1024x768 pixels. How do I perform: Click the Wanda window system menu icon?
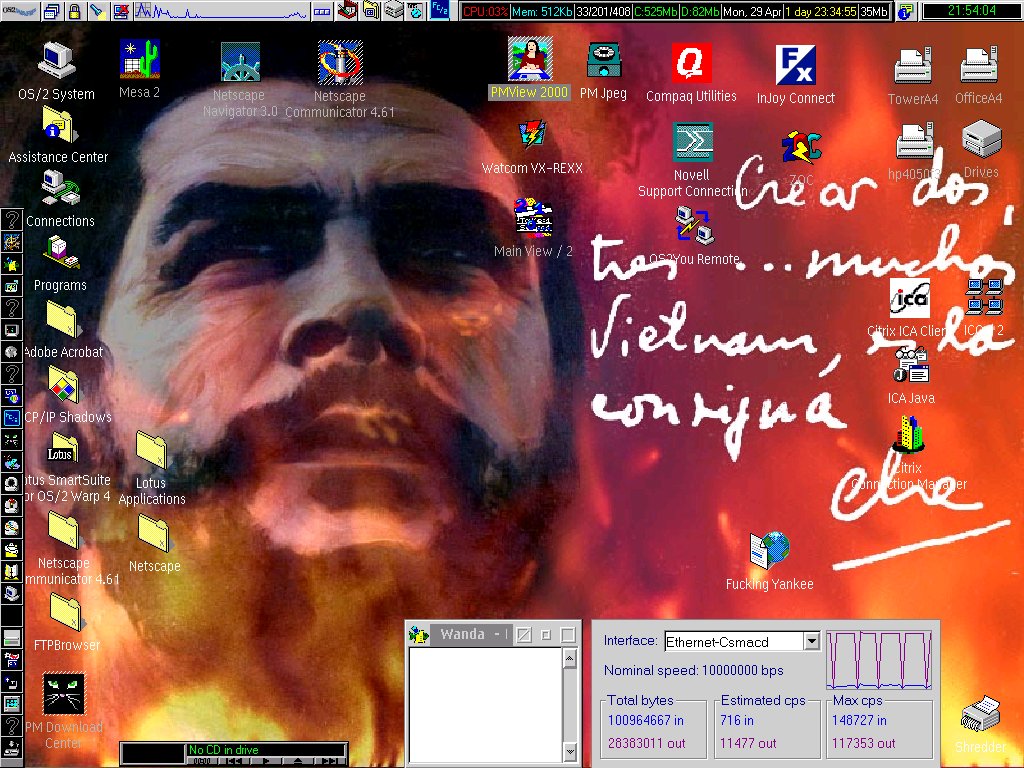(x=419, y=634)
